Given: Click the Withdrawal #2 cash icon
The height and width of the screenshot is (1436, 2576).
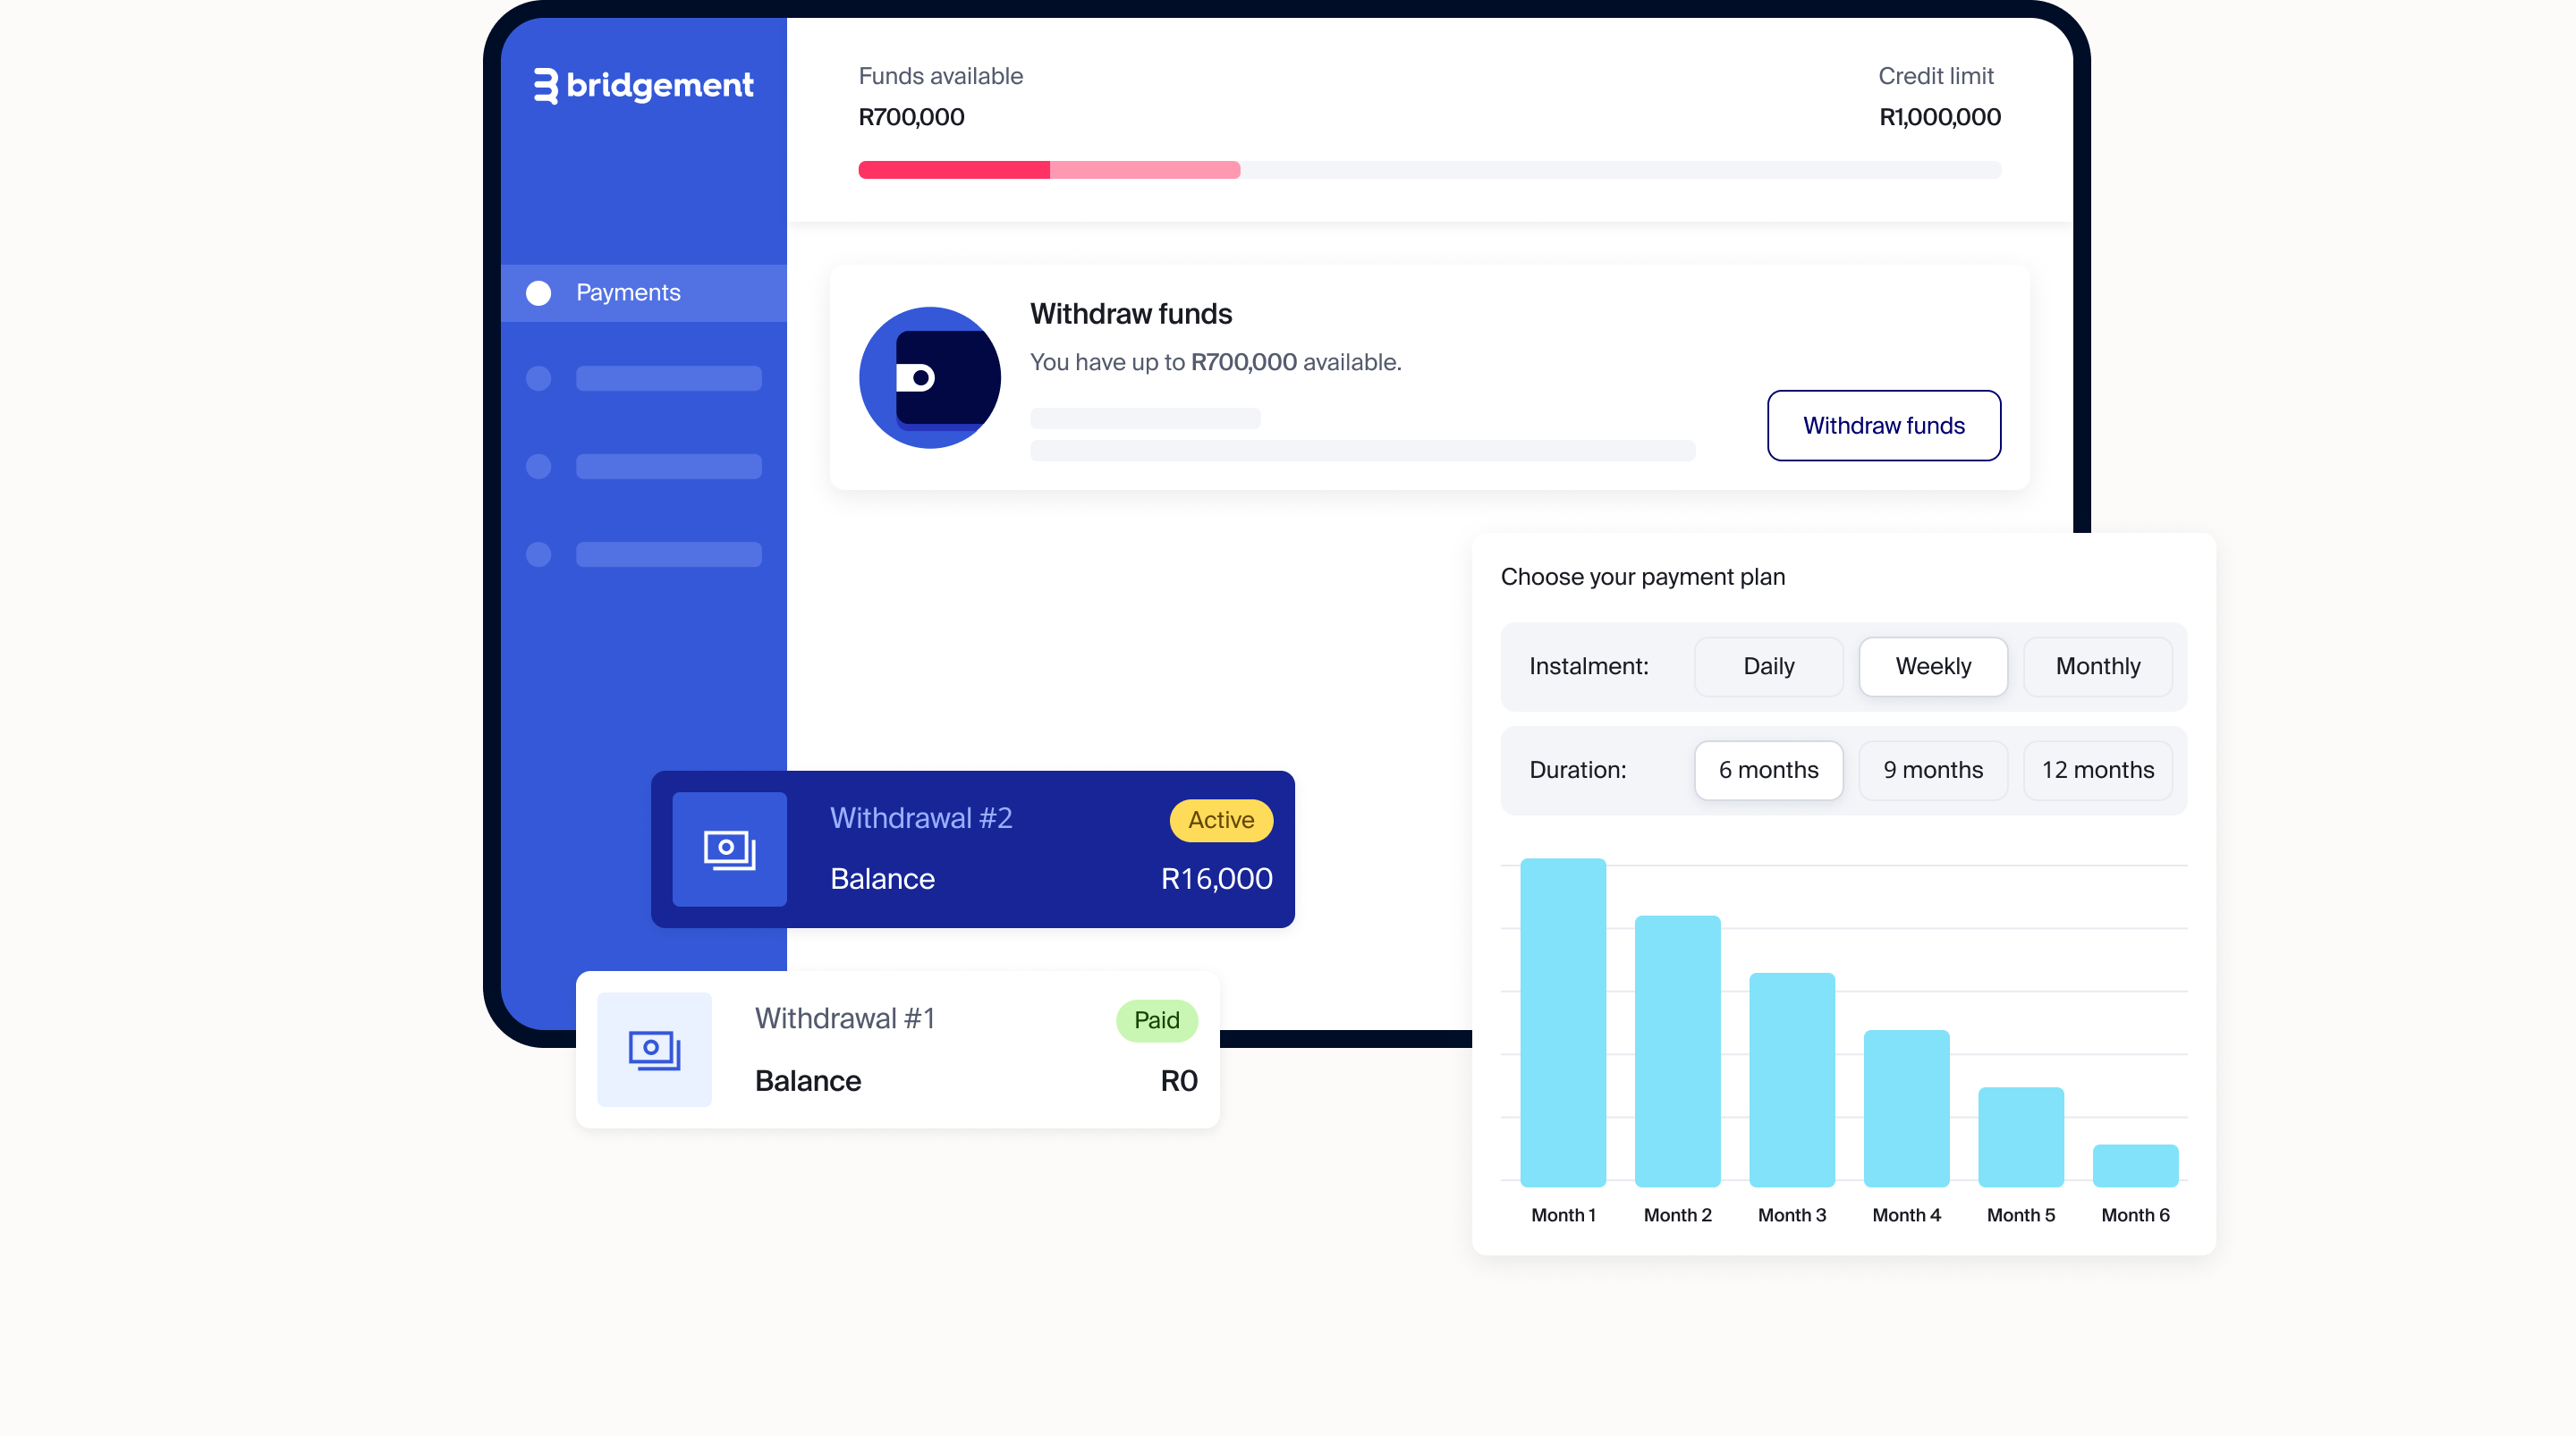Looking at the screenshot, I should [729, 849].
